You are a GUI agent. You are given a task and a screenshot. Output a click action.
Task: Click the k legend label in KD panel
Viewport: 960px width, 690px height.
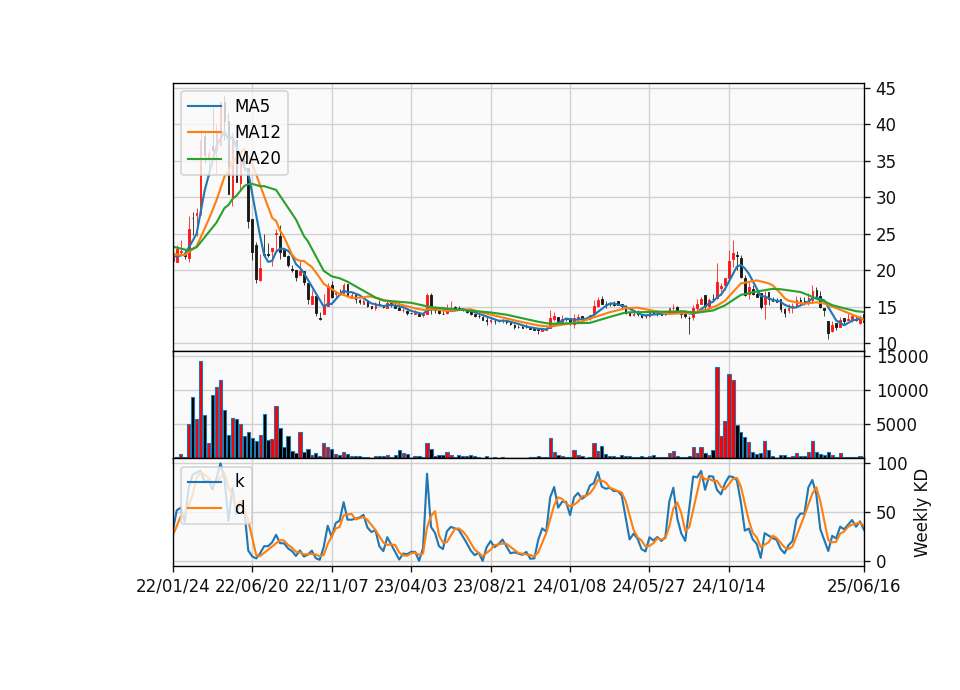coord(239,481)
